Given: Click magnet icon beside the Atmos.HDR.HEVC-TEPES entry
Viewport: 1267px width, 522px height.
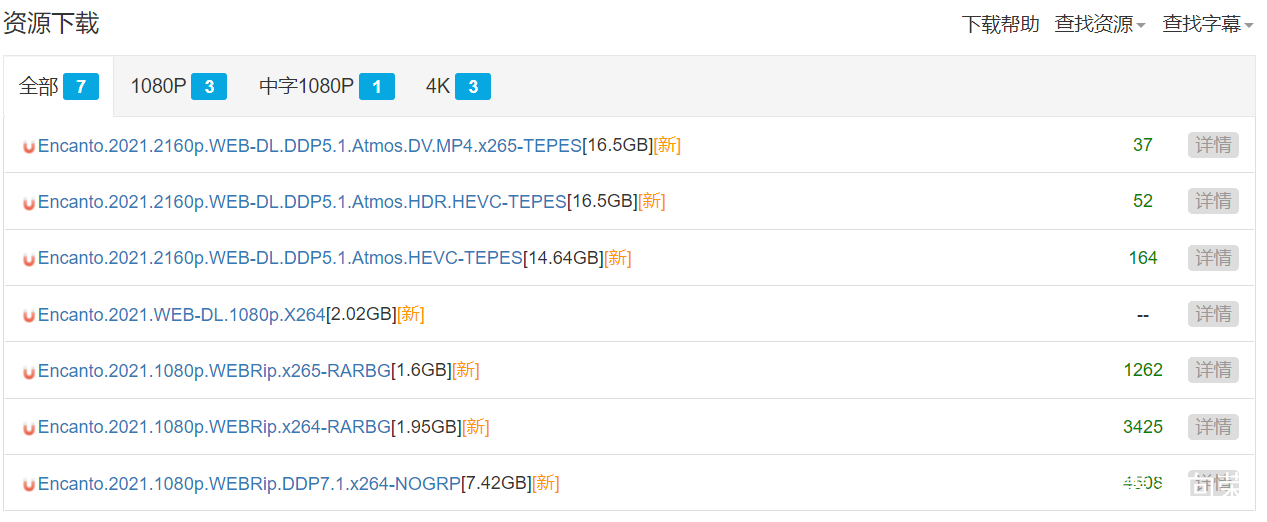Looking at the screenshot, I should click(29, 202).
